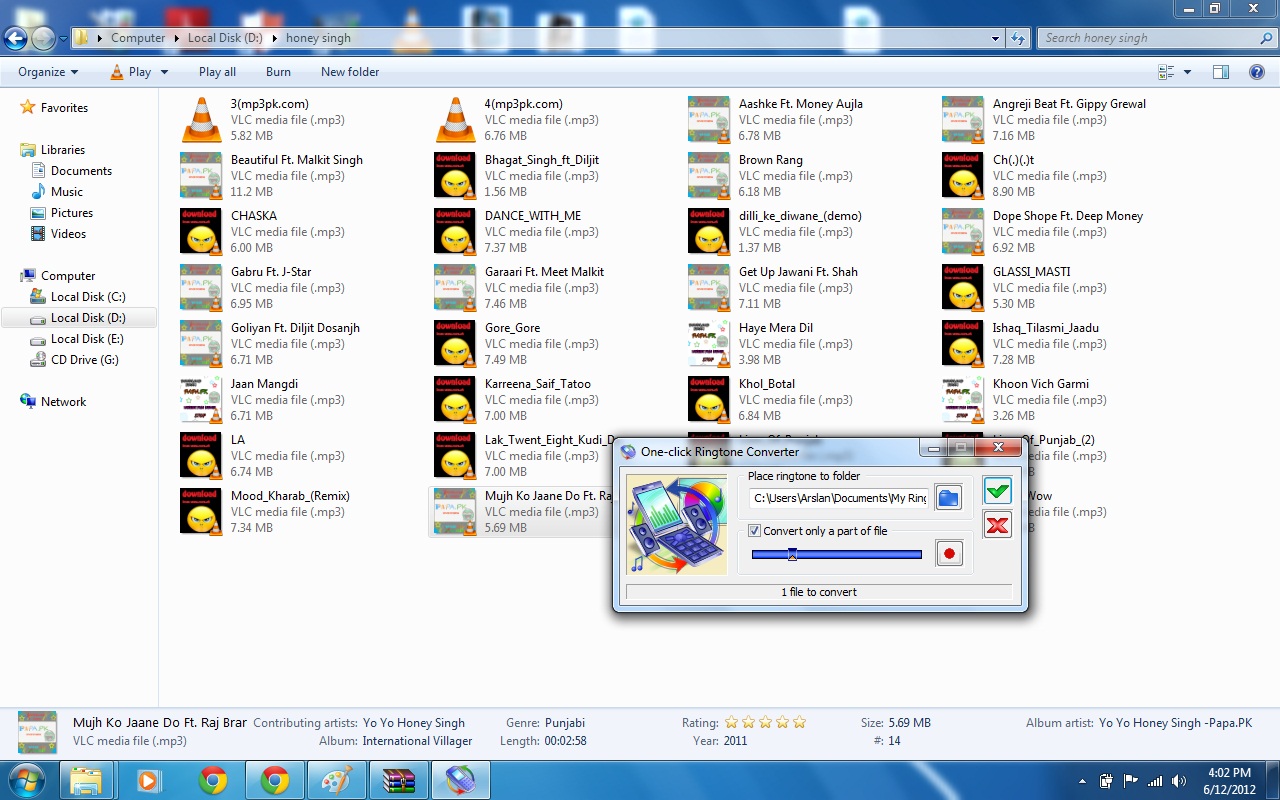Select Haye Mera Dil file icon
Image resolution: width=1280 pixels, height=800 pixels.
709,344
